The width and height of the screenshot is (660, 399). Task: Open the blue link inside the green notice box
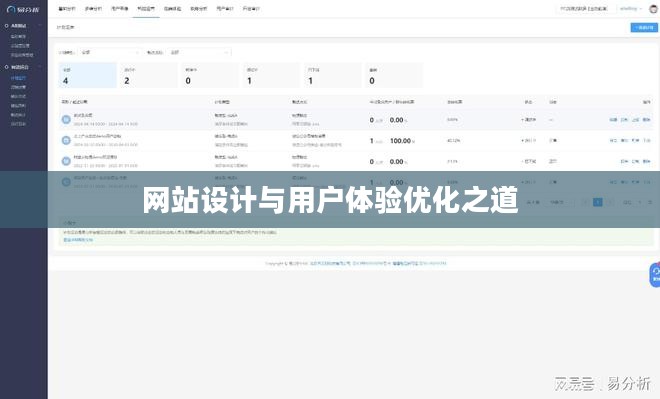[78, 239]
